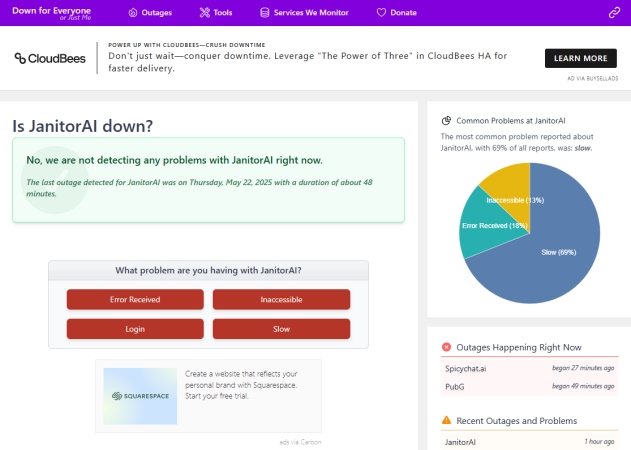Open the PubG outage entry
631x450 pixels.
tap(456, 385)
